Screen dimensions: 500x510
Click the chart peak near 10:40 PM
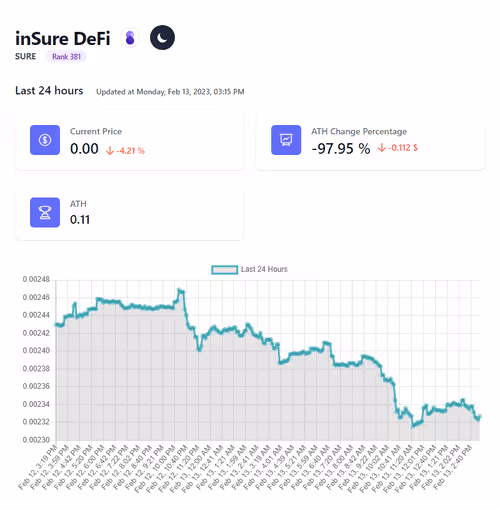point(180,291)
